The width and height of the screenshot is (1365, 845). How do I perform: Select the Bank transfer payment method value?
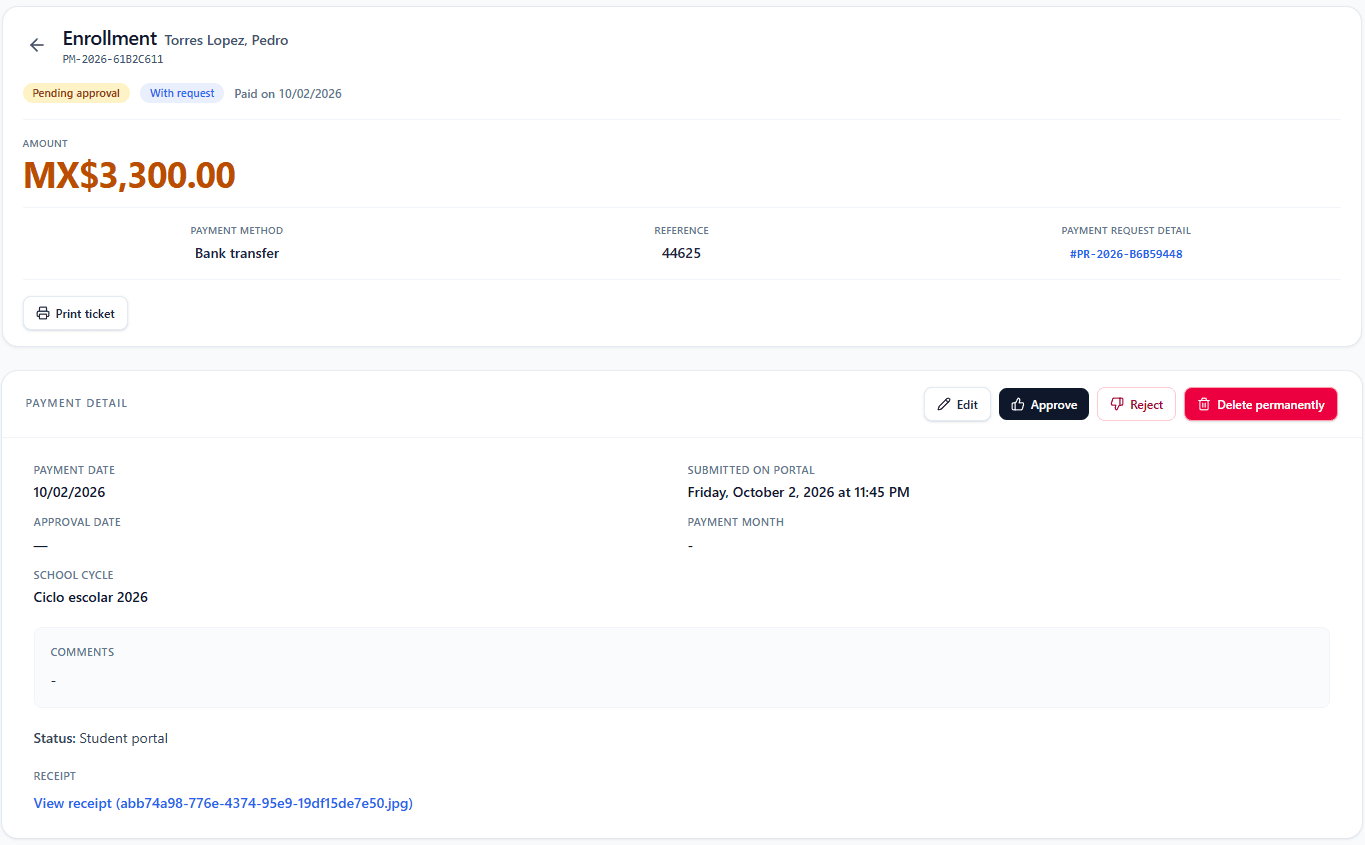coord(237,253)
